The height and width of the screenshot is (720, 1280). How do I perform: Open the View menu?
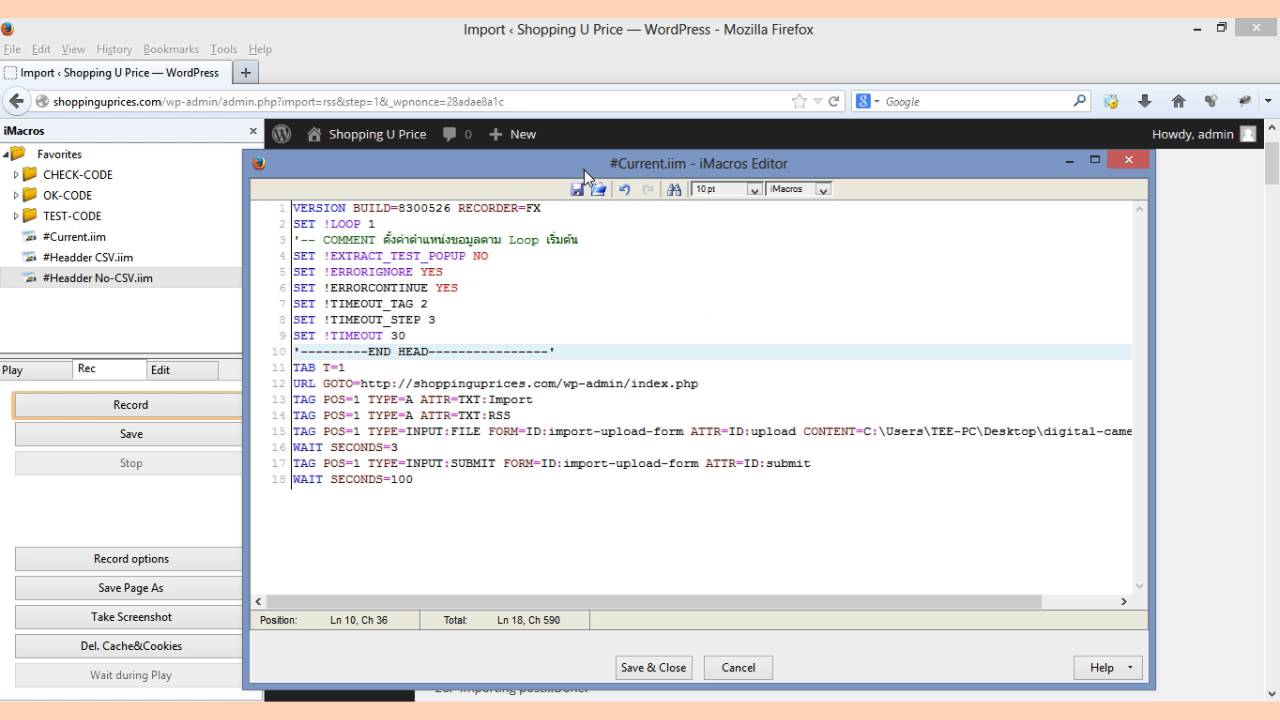pyautogui.click(x=73, y=49)
